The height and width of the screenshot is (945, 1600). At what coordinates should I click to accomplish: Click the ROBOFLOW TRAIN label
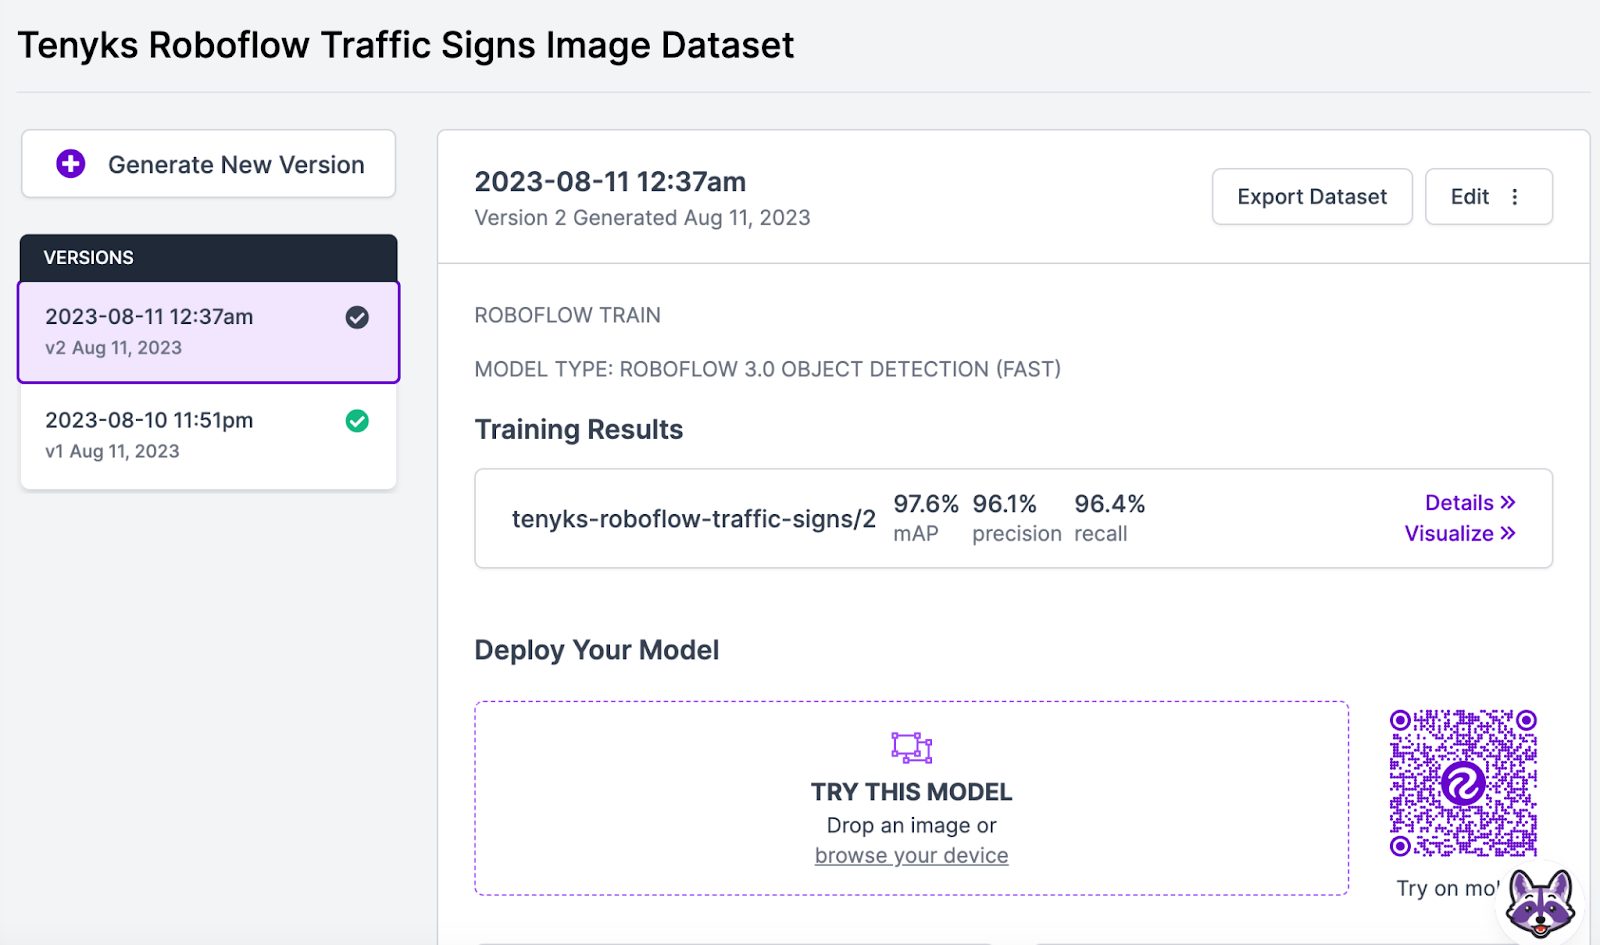[x=567, y=315]
